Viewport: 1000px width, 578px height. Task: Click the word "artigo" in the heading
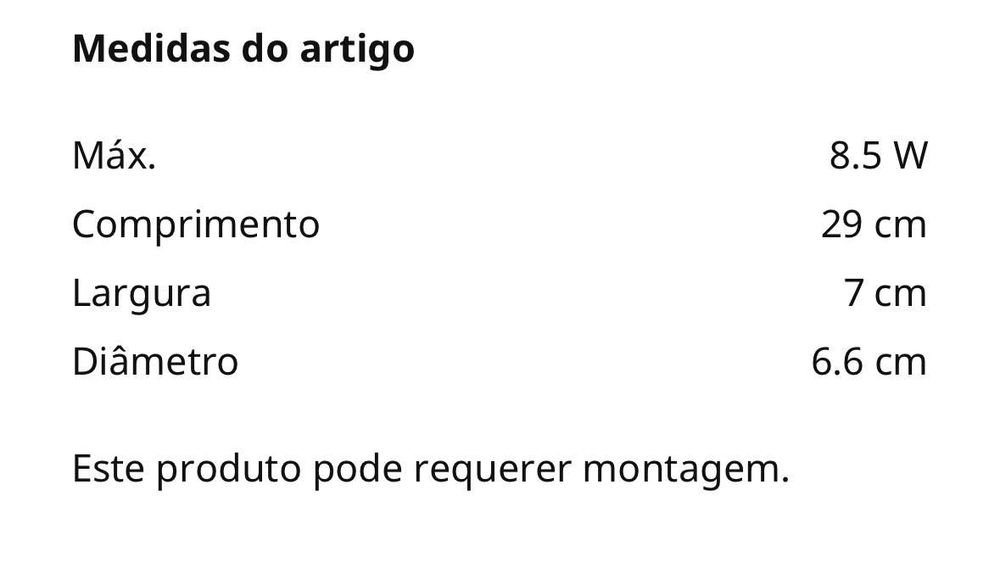[x=358, y=50]
